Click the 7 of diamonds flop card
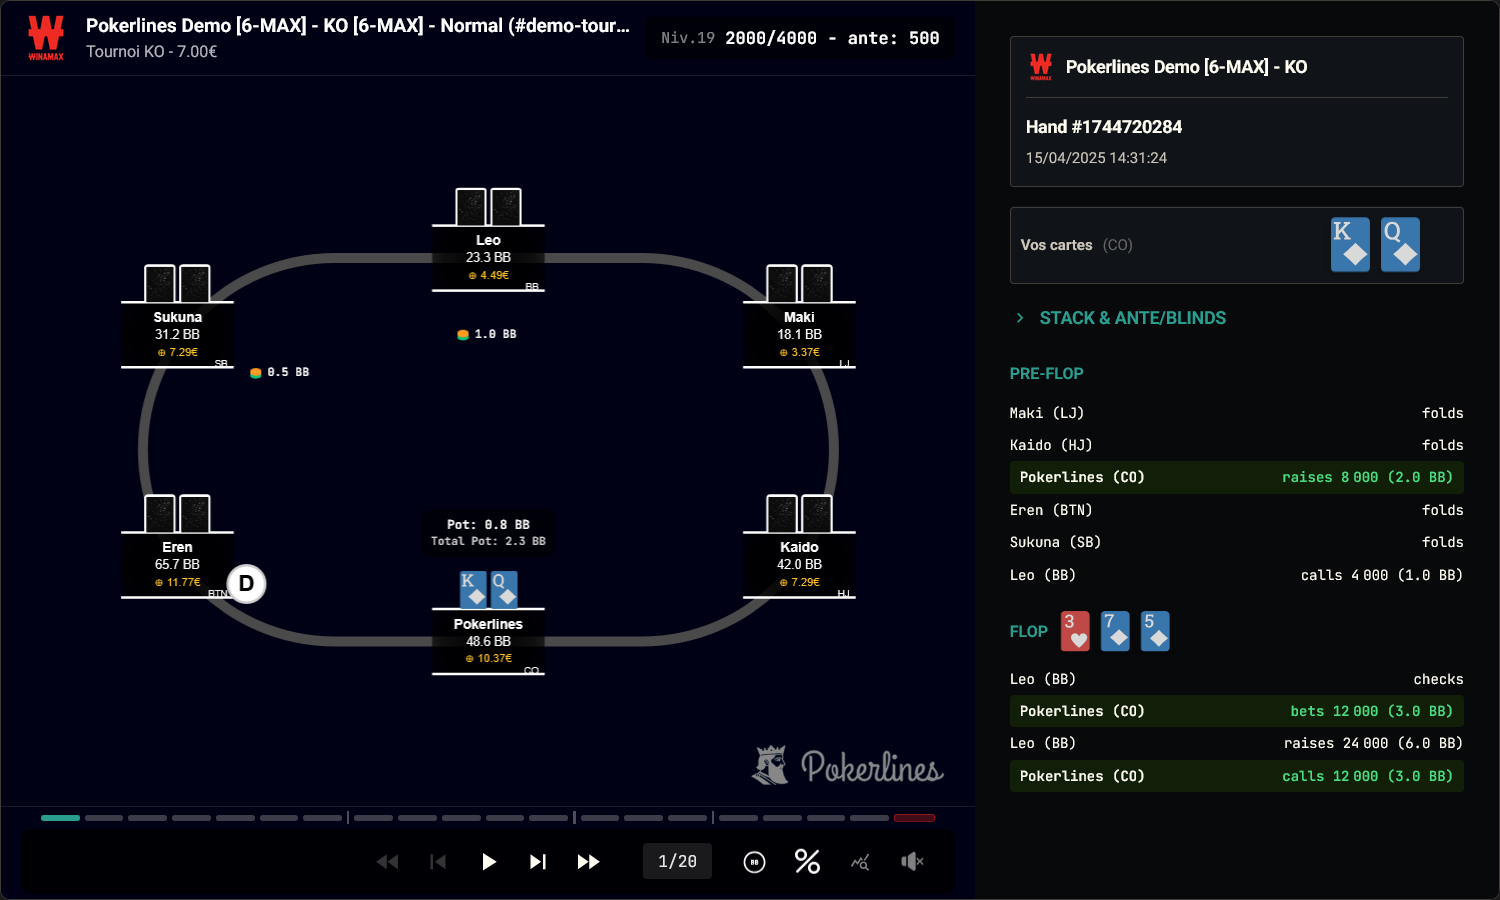Viewport: 1500px width, 900px height. point(1115,631)
